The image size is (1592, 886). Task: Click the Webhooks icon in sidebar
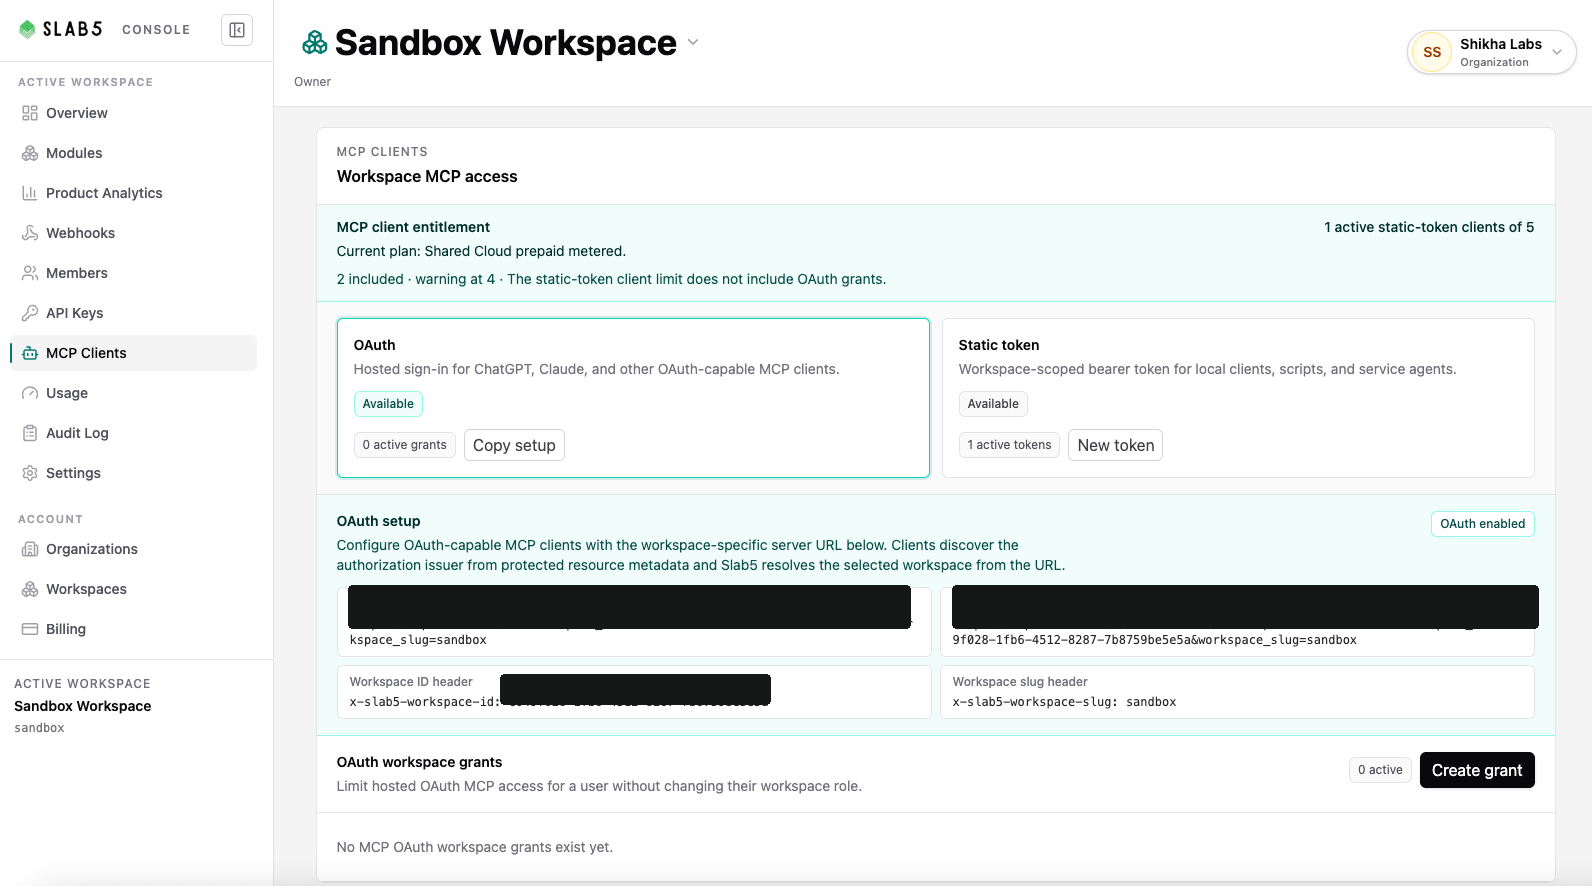coord(30,233)
